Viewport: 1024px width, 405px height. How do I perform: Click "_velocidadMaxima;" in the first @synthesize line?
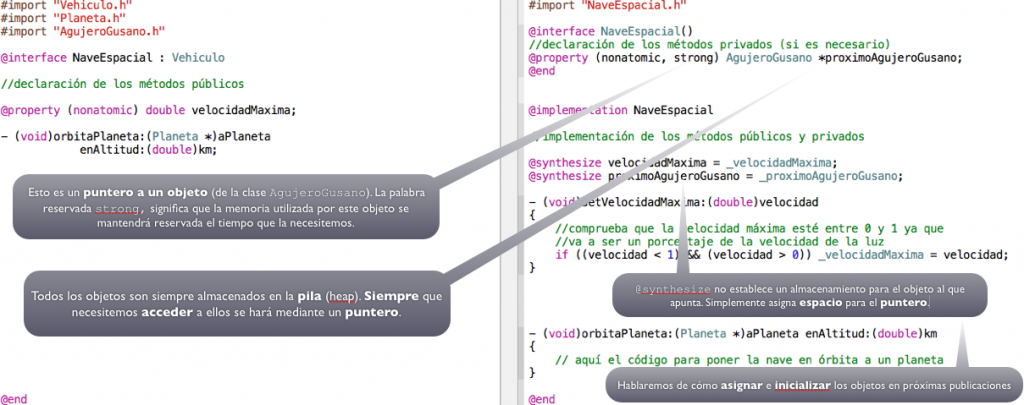tap(782, 162)
